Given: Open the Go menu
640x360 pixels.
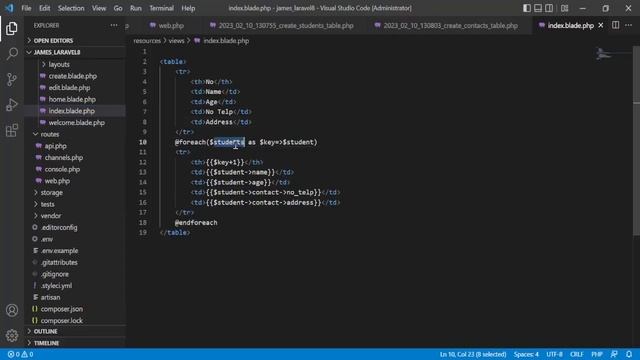Looking at the screenshot, I should coord(118,8).
